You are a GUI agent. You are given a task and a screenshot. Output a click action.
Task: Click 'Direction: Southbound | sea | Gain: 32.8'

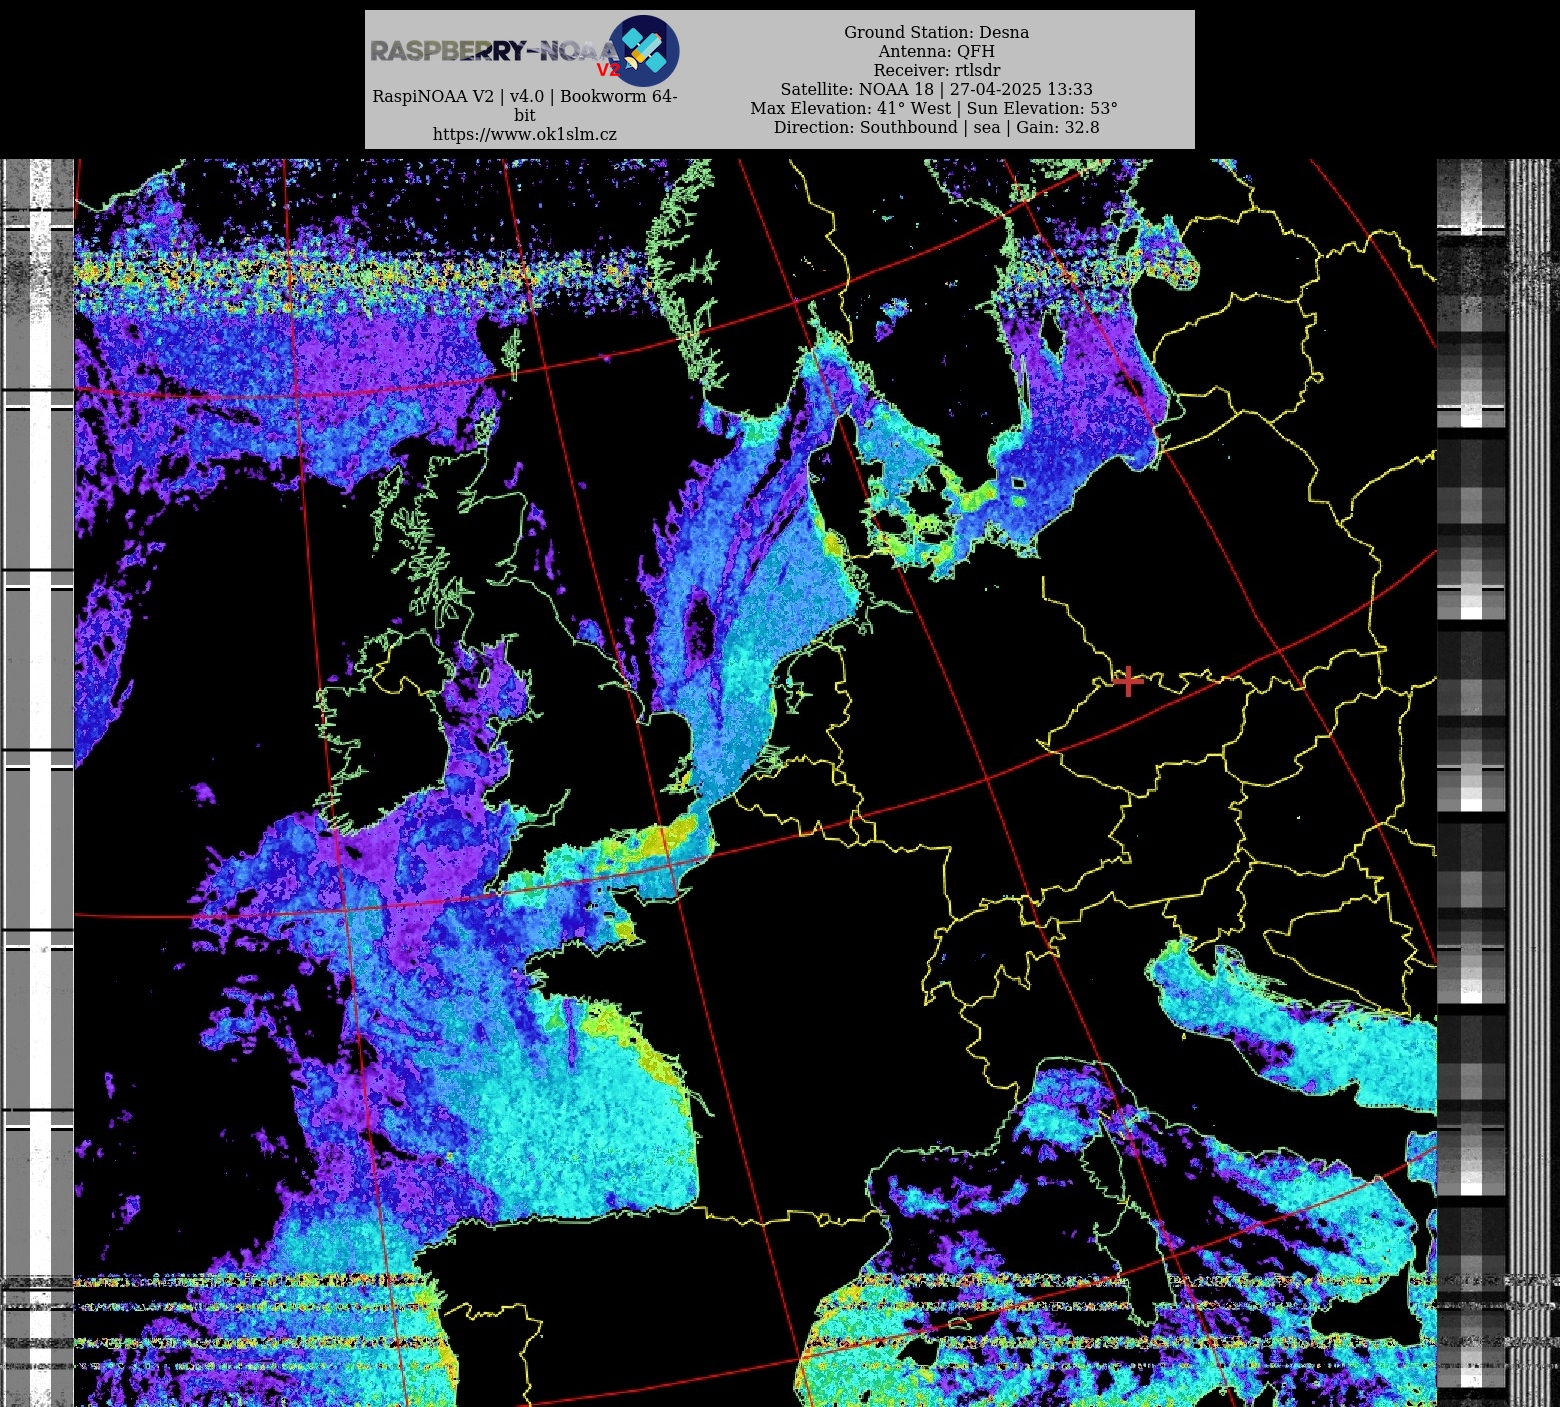[x=936, y=127]
